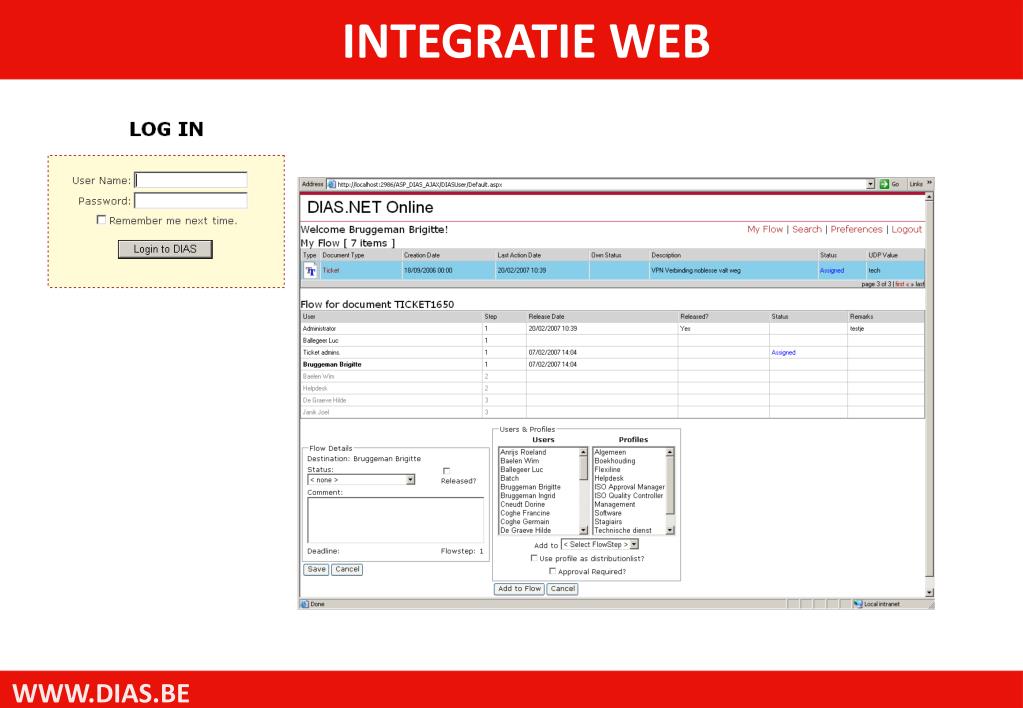Select Management in Profiles list
The image size is (1023, 708).
tap(615, 504)
